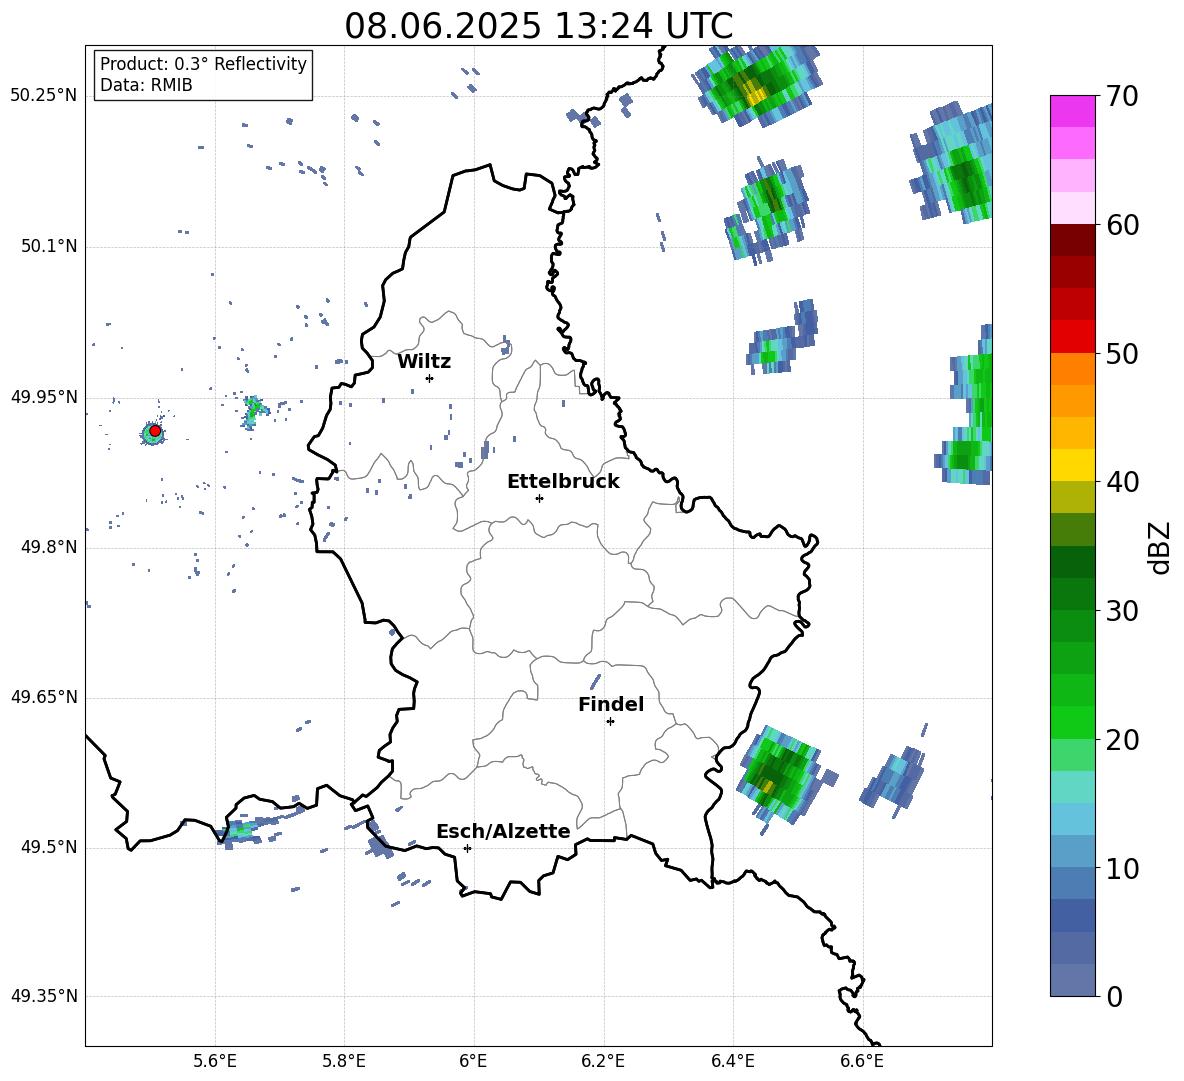Click the 49.8°N latitude label
1184x1081 pixels.
[x=48, y=547]
